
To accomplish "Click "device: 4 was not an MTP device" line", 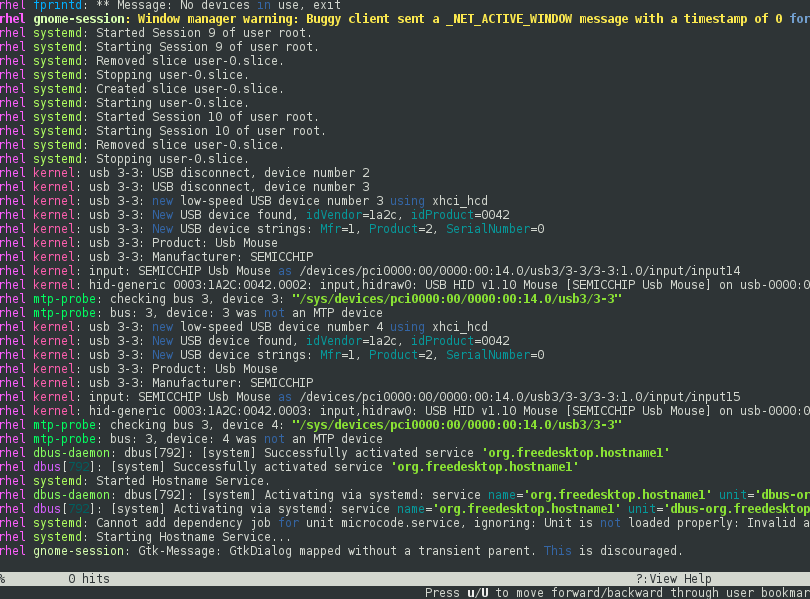I will tap(192, 439).
